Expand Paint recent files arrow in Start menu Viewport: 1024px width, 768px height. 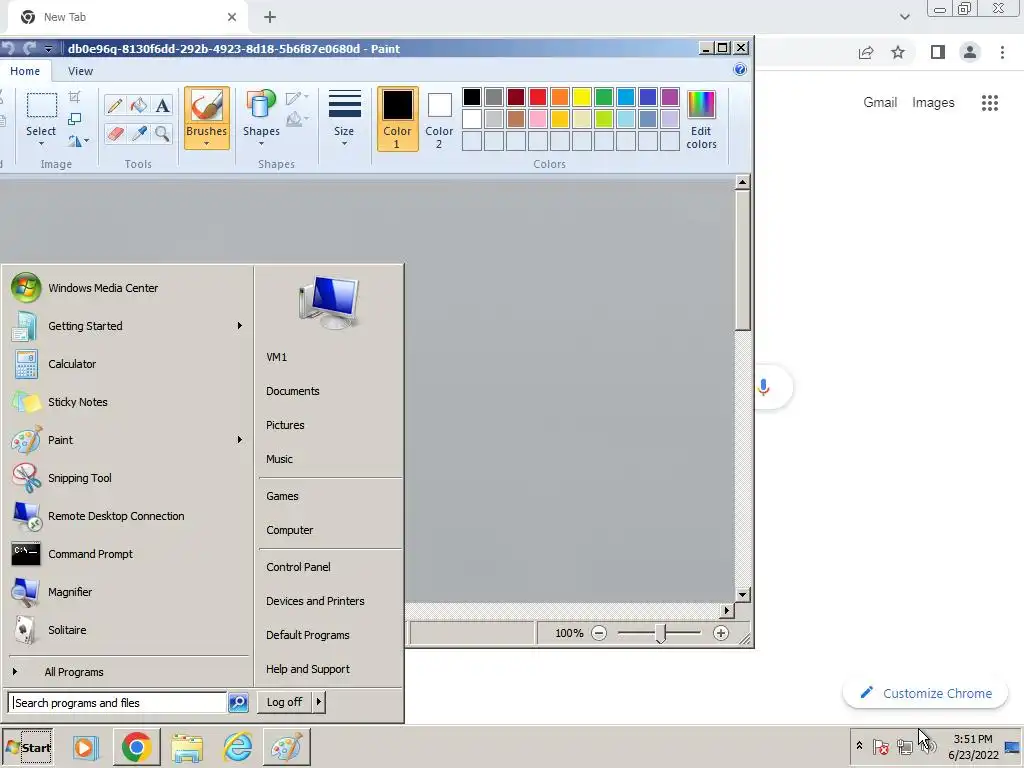point(240,440)
